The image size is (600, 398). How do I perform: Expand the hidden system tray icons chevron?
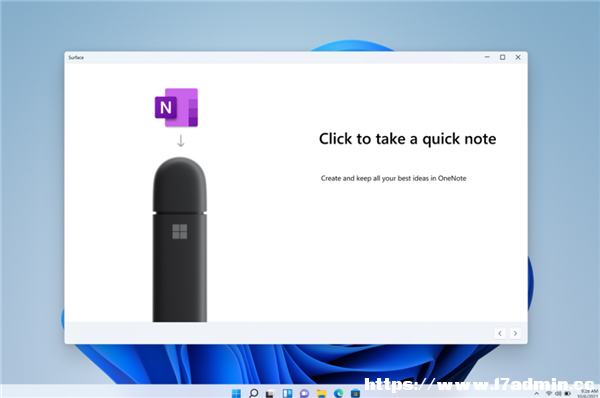[536, 393]
